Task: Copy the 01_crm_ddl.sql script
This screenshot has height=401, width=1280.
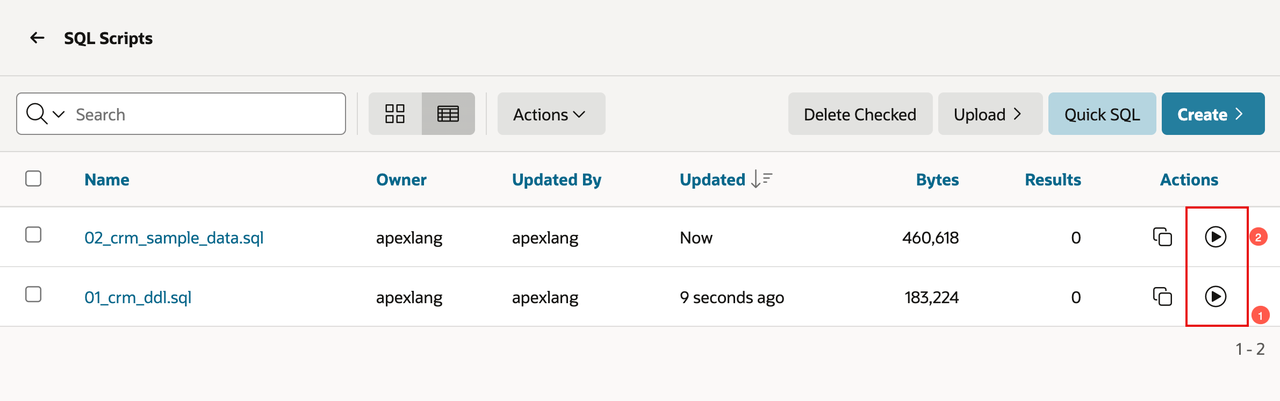Action: 1162,296
